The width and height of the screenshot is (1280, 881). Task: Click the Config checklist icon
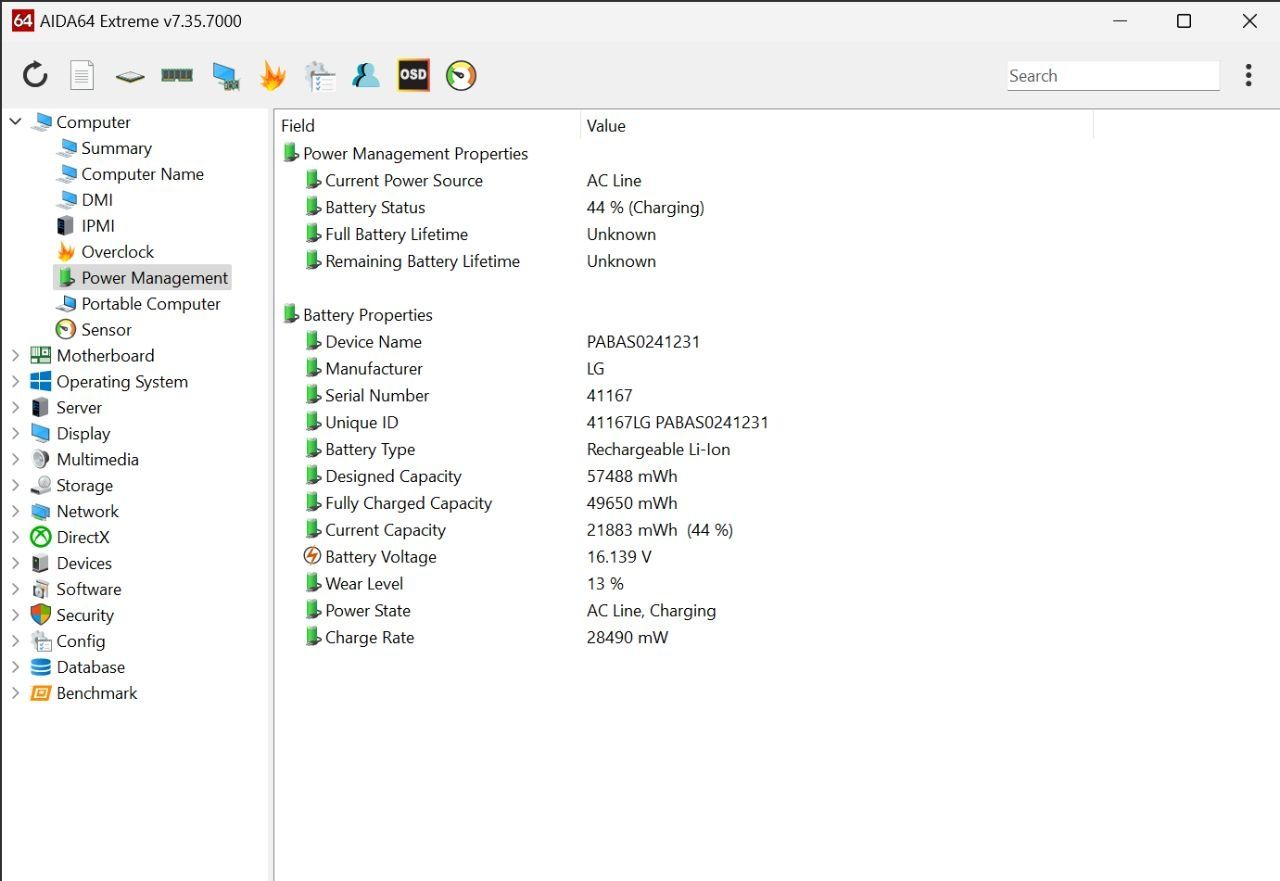point(41,641)
